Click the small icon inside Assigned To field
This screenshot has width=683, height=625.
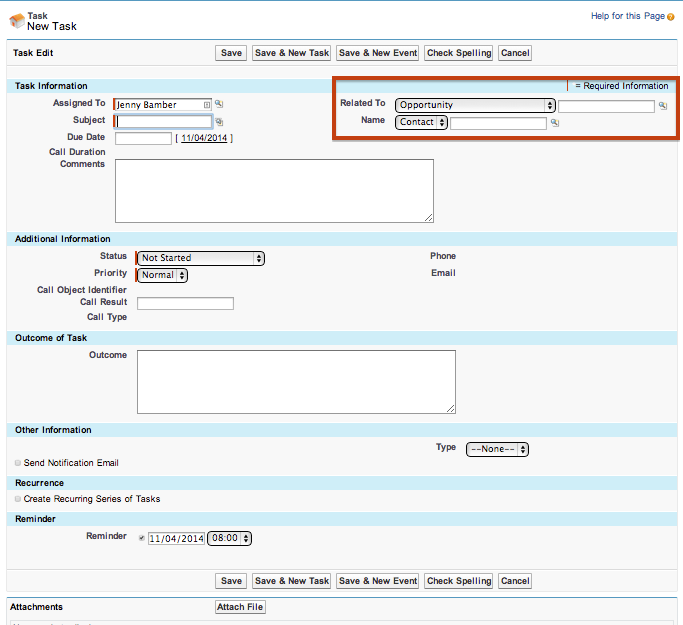coord(207,105)
